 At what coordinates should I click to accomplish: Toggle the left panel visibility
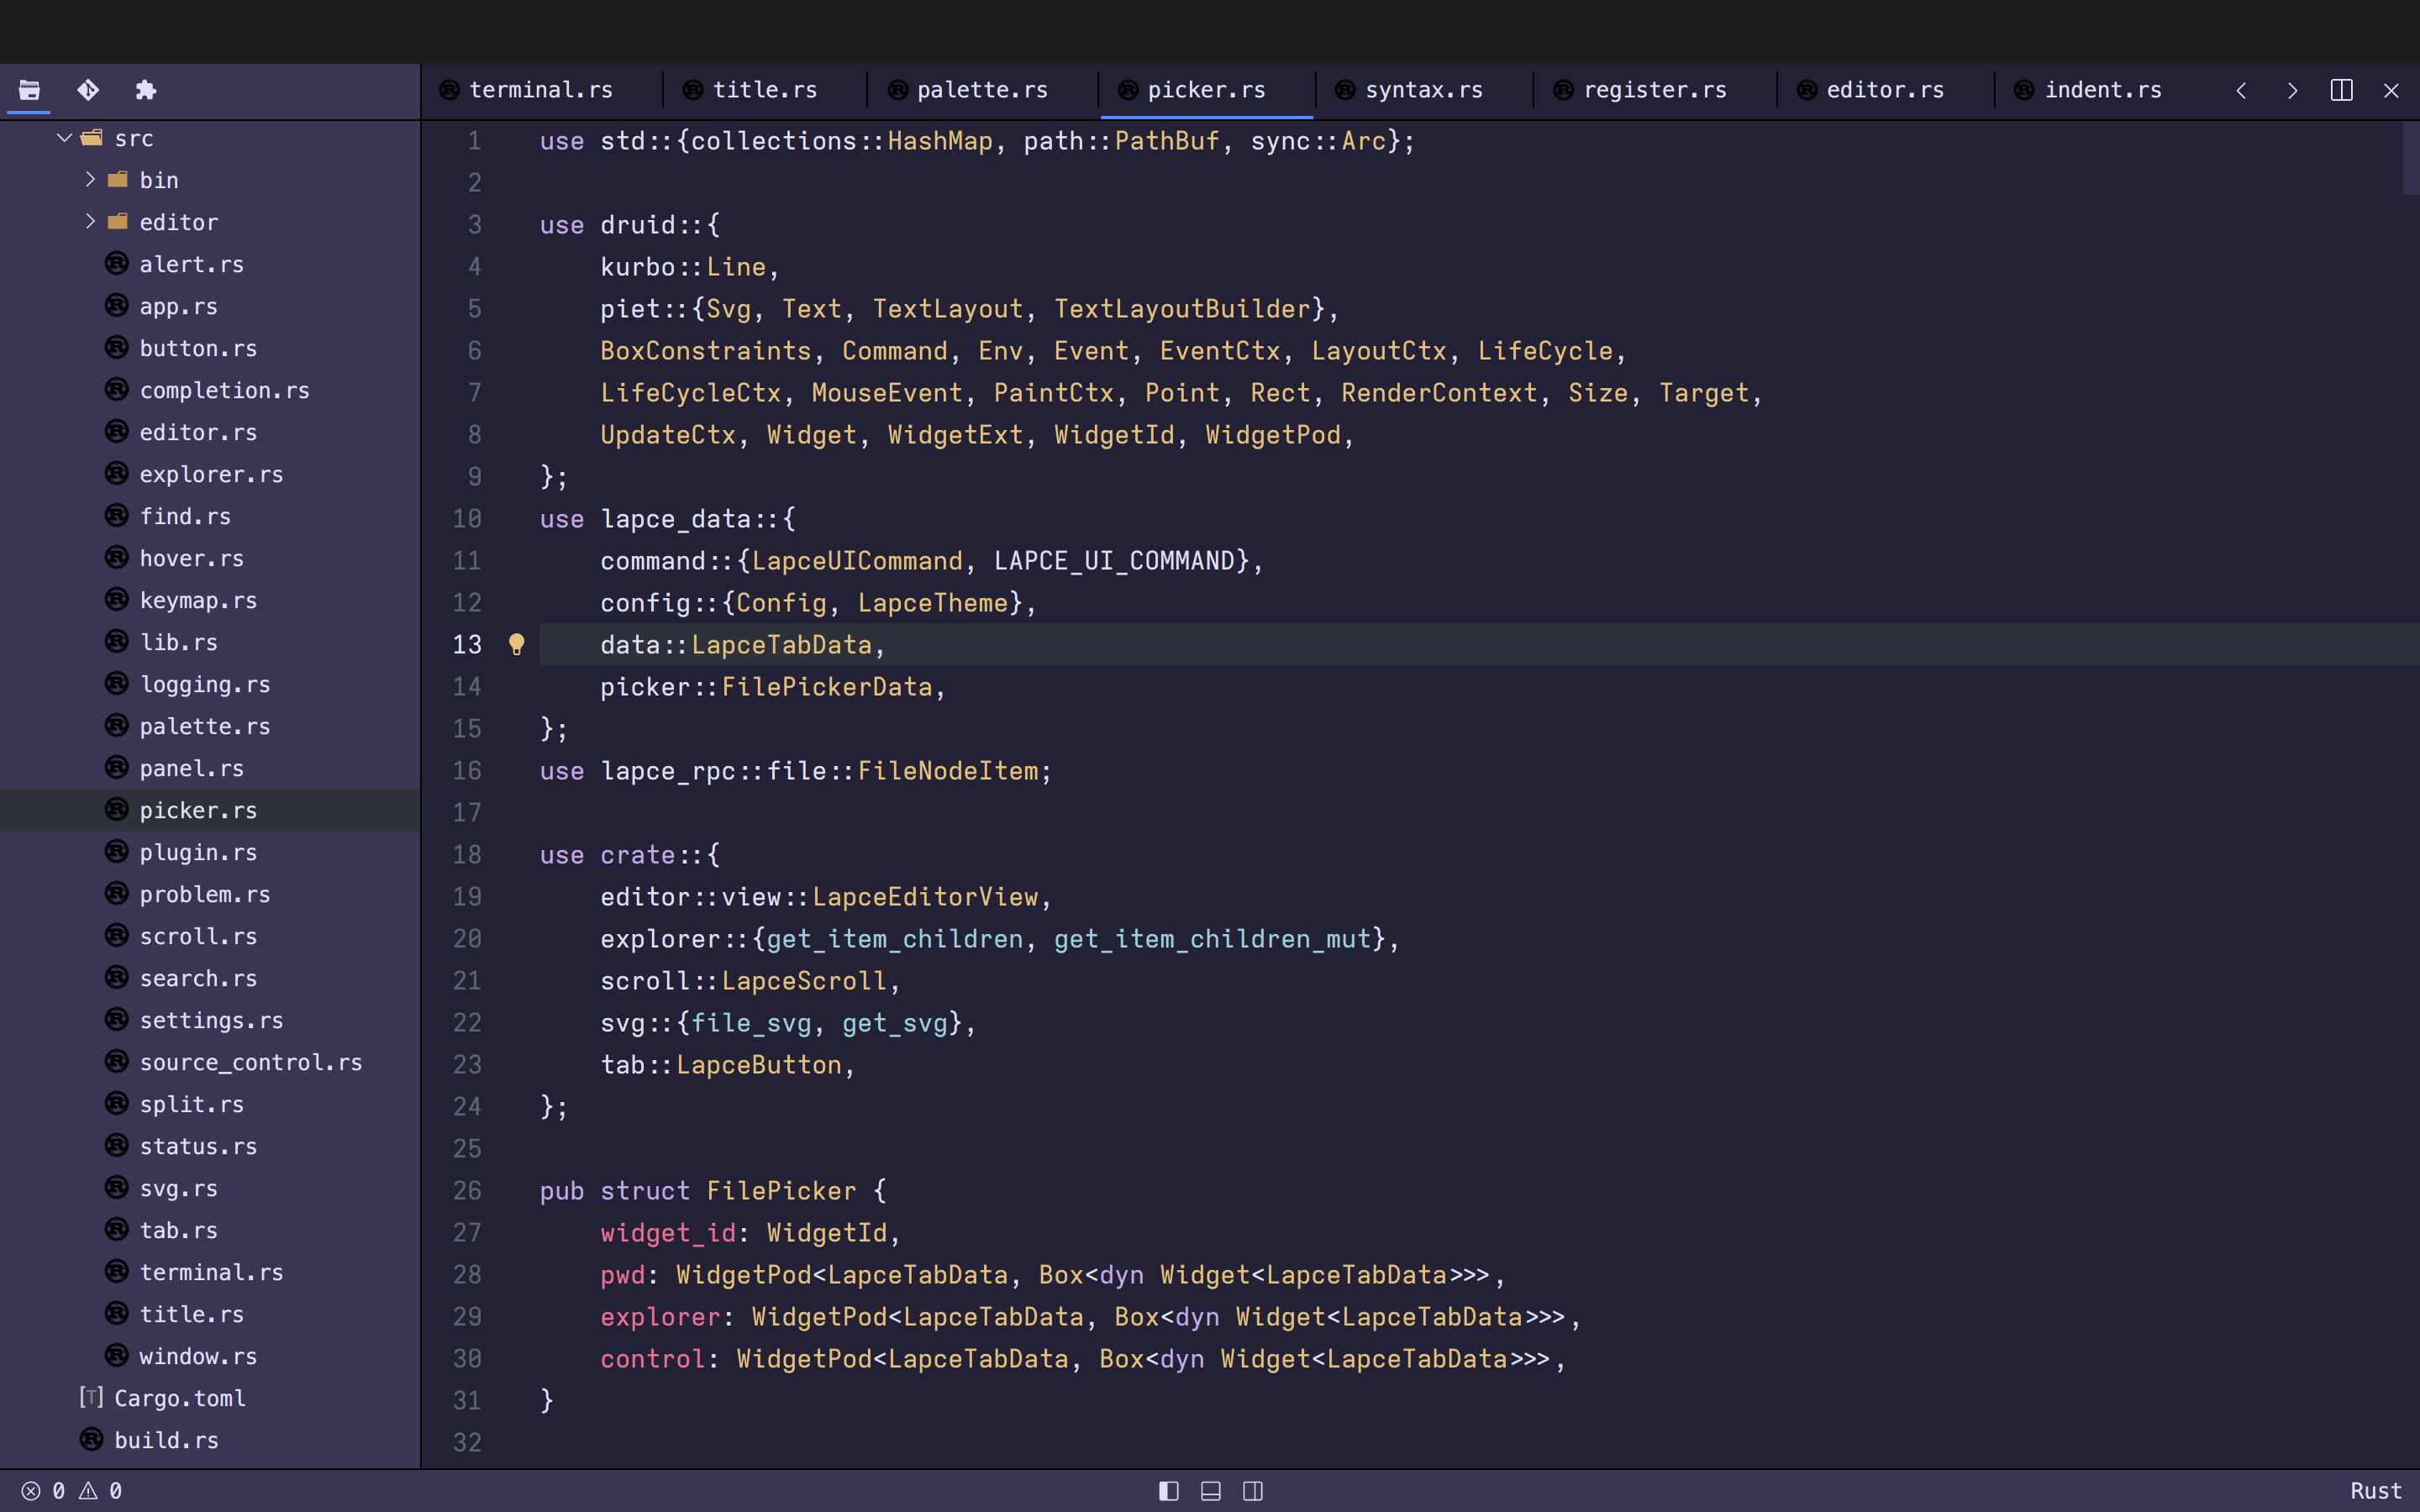1168,1491
